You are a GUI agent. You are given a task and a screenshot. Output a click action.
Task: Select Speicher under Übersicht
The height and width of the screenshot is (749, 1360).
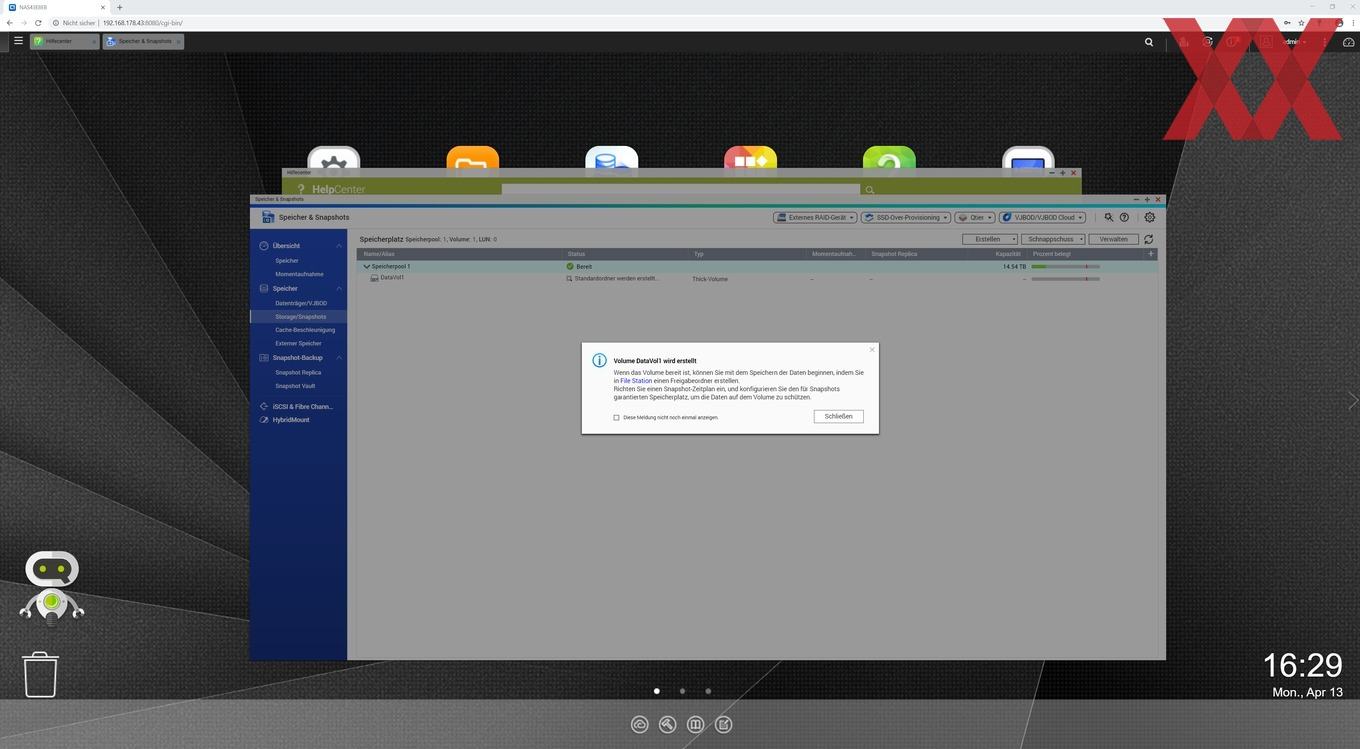(287, 261)
